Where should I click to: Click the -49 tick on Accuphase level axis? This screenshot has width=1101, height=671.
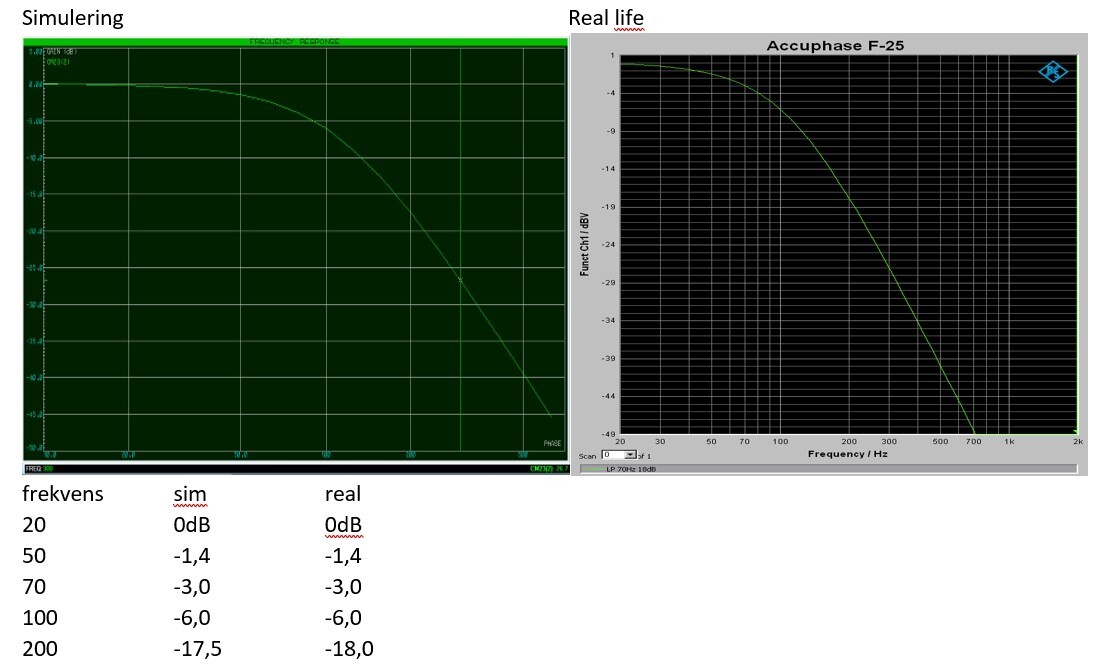[x=608, y=434]
